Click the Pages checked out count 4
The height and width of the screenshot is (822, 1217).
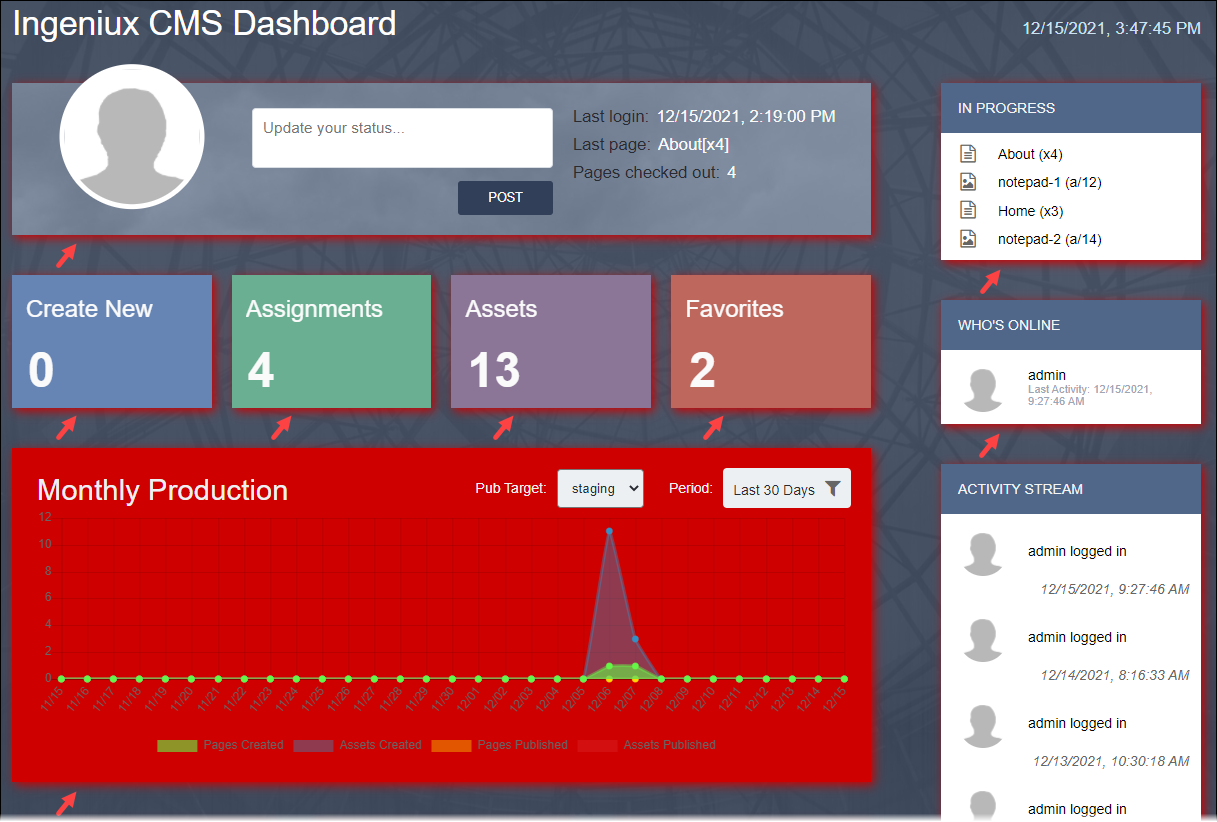coord(731,172)
